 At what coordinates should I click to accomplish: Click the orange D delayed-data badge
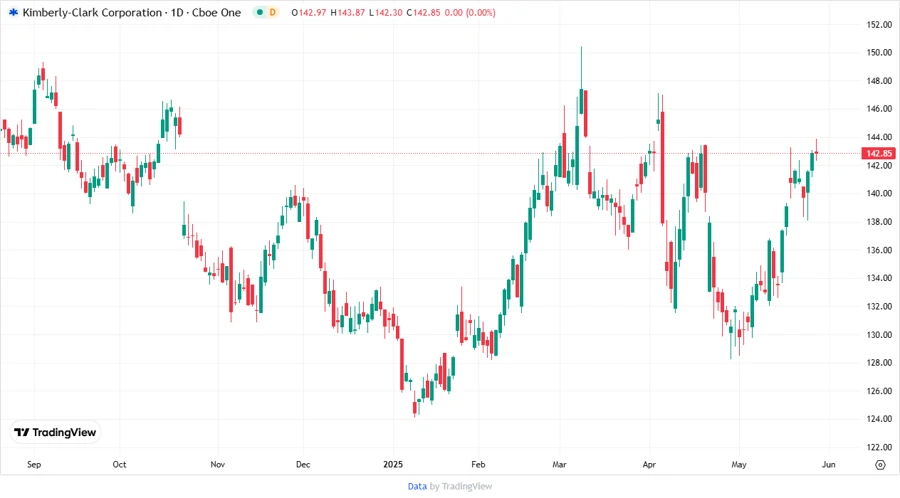pyautogui.click(x=274, y=13)
